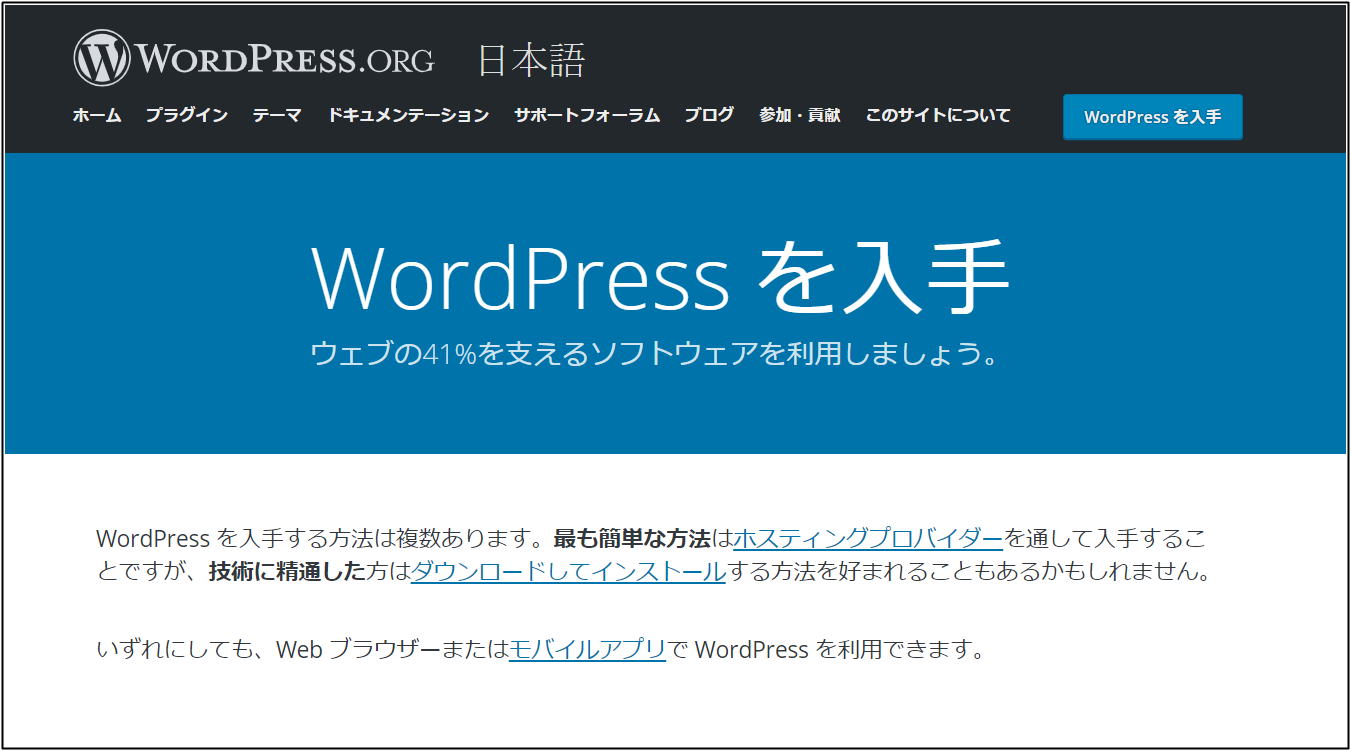Follow the モバイルアプリ link
The width and height of the screenshot is (1351, 751).
tap(587, 649)
